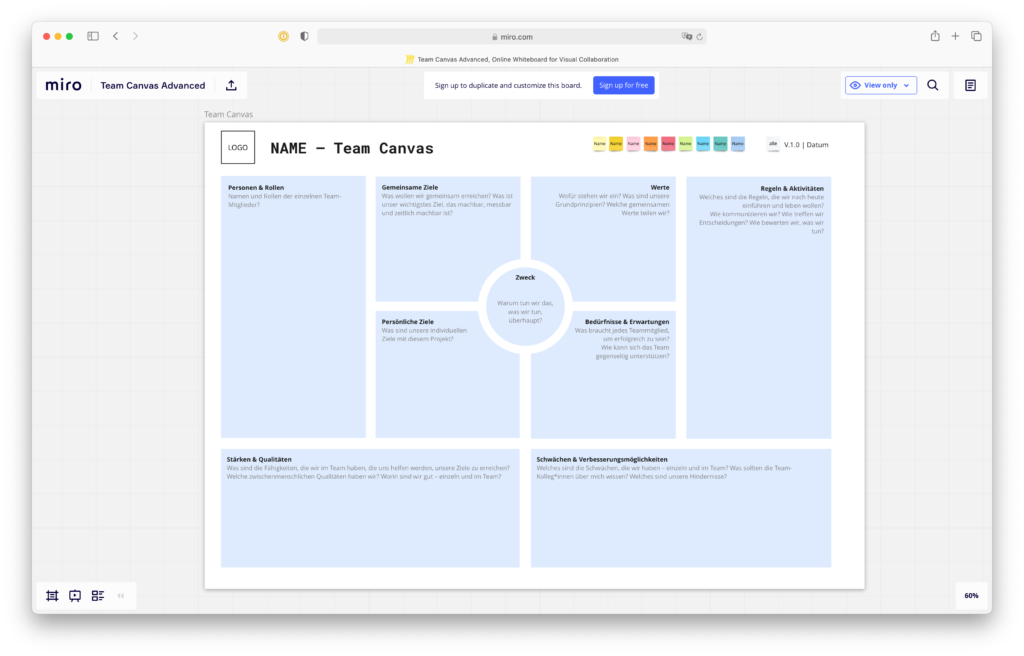Open the search icon in top bar
The image size is (1024, 656).
point(933,85)
